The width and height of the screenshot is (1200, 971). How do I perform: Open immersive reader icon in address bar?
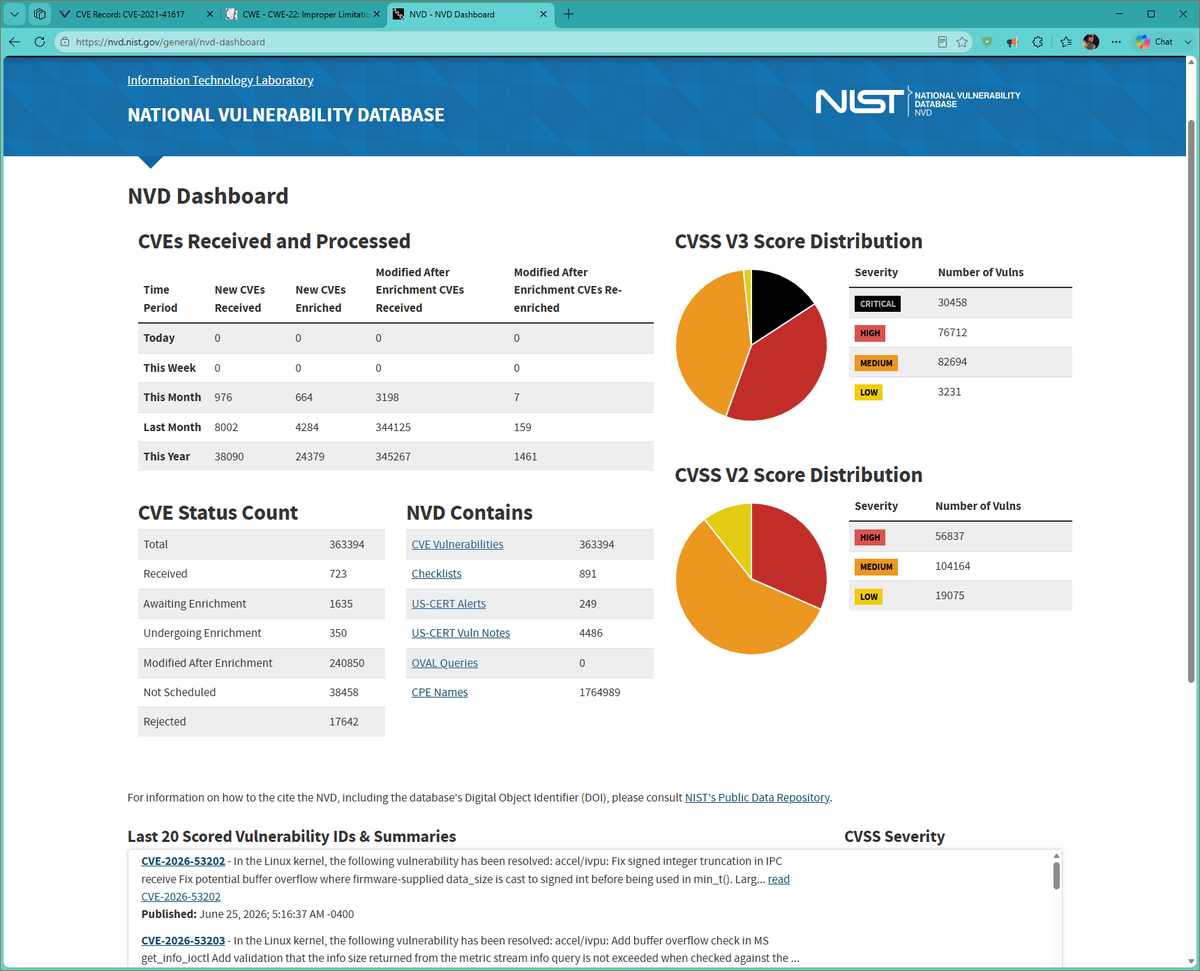coord(942,42)
